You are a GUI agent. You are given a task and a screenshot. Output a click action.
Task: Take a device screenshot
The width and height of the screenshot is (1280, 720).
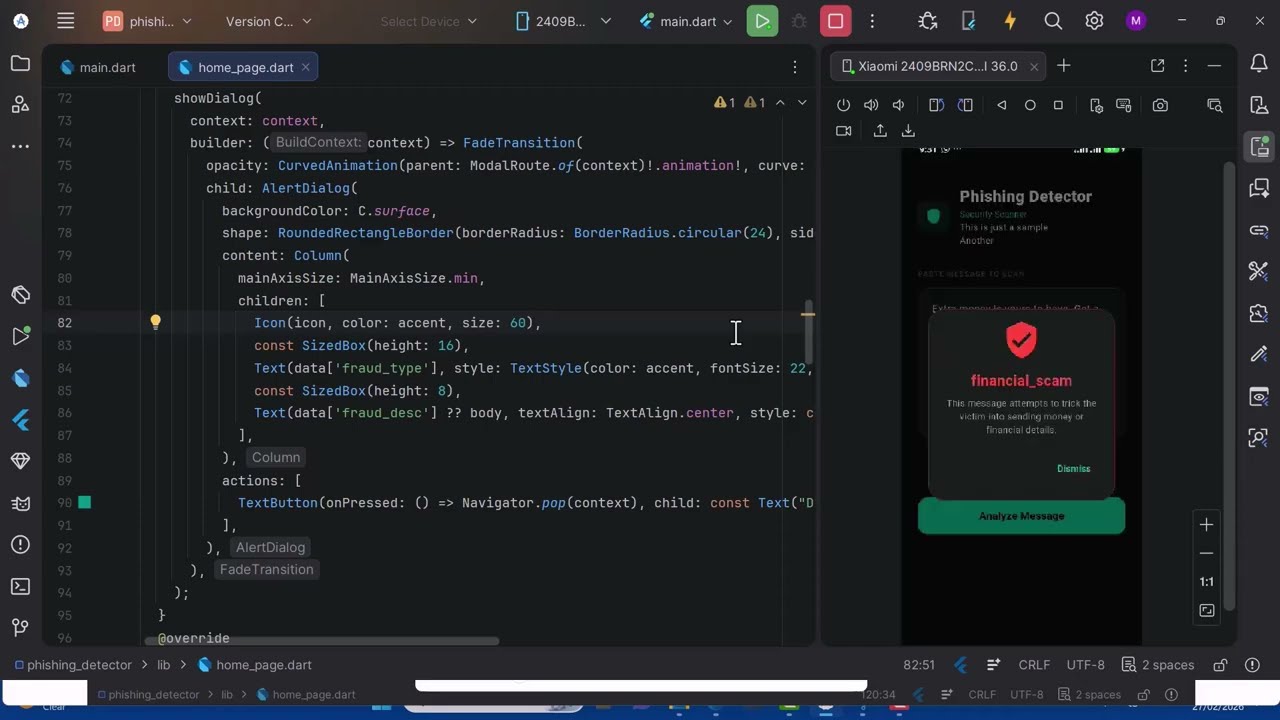1160,105
